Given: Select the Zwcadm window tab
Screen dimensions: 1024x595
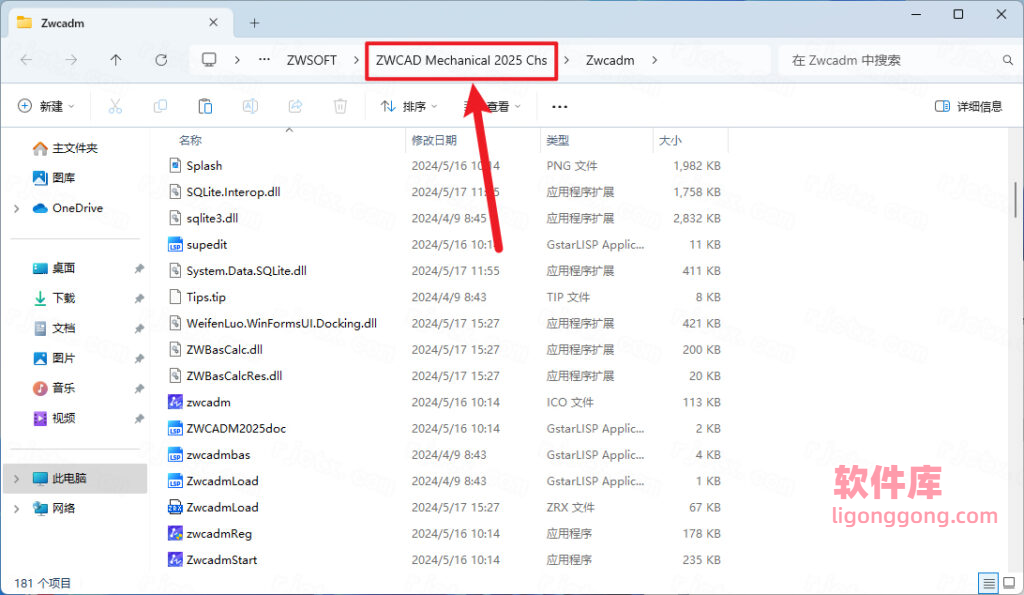Looking at the screenshot, I should 118,23.
